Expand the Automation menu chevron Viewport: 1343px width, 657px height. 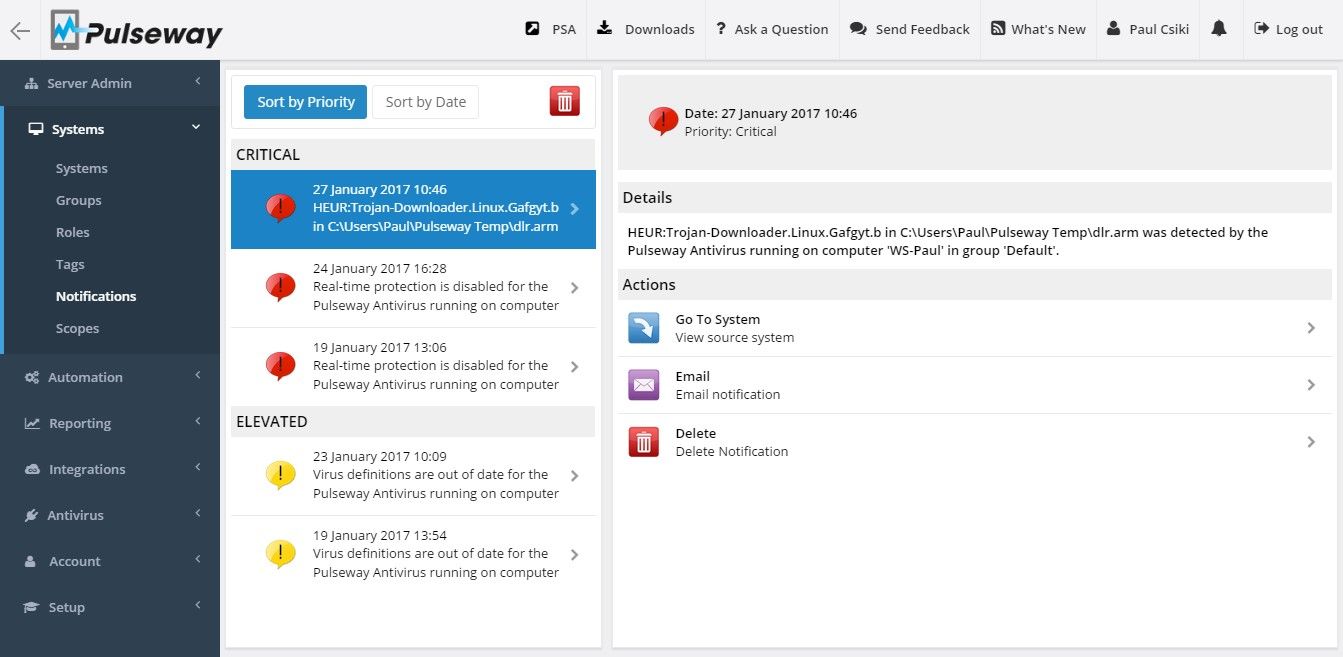[197, 375]
